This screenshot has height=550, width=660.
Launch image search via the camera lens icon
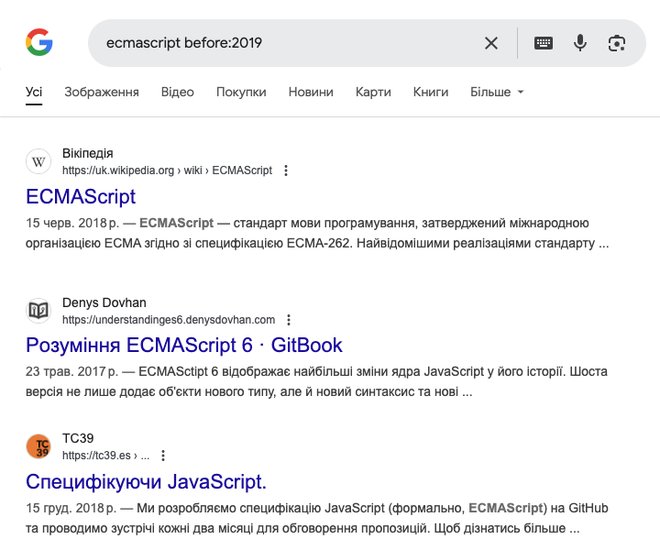617,43
